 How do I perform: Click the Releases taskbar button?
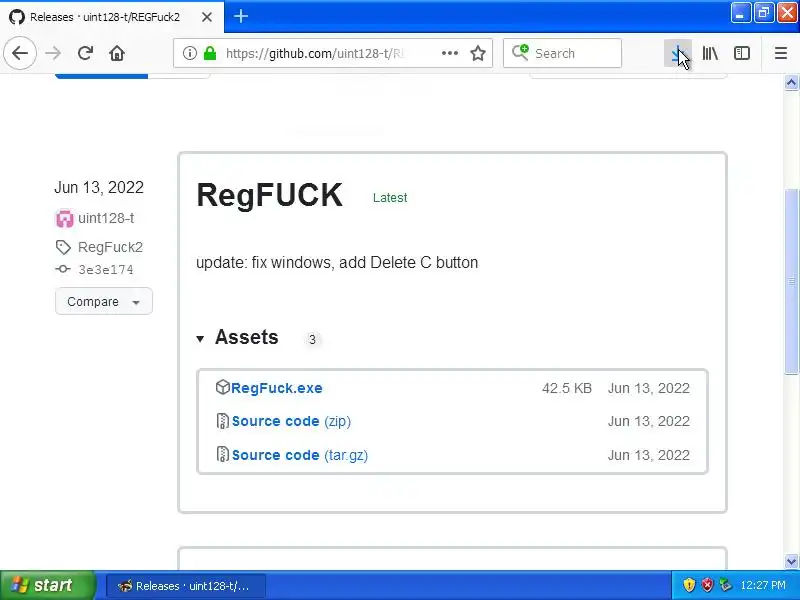186,586
